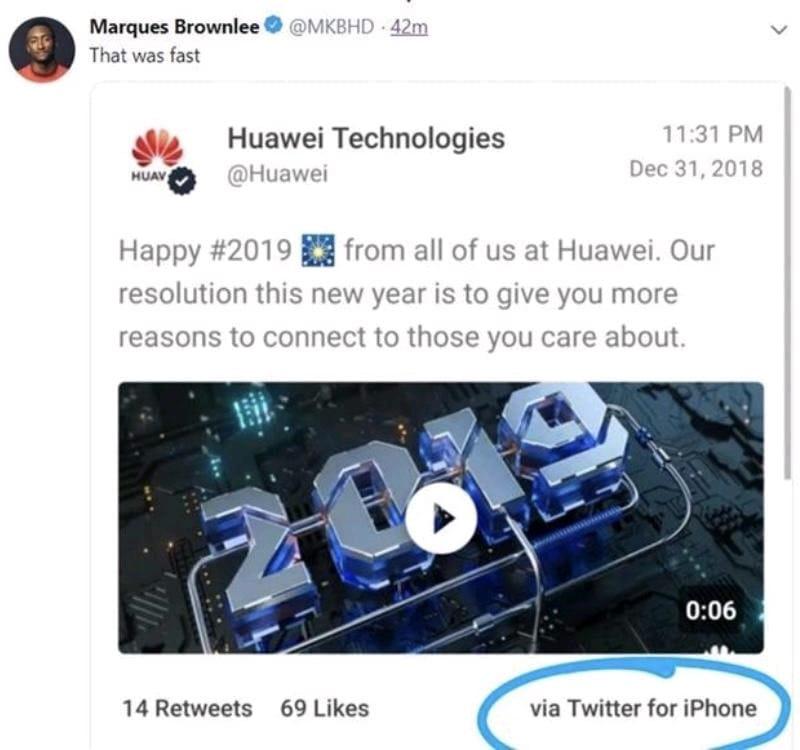Viewport: 800px width, 750px height.
Task: Click via Twitter for iPhone source label
Action: point(643,708)
